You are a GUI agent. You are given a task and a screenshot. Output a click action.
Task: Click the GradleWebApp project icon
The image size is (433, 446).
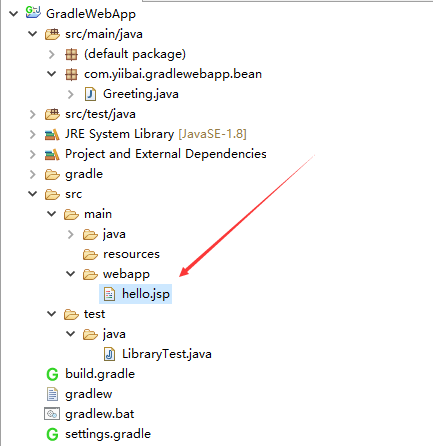(x=33, y=13)
